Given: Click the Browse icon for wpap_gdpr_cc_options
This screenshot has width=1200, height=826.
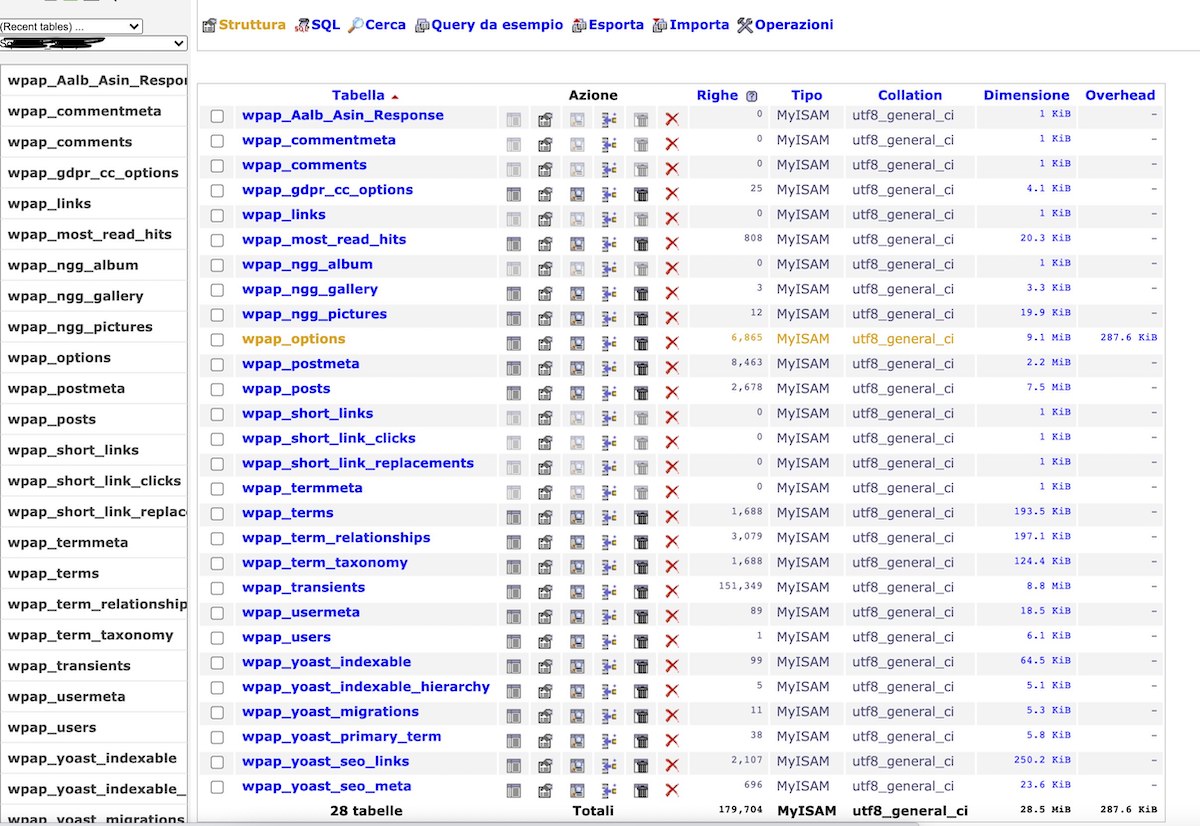Looking at the screenshot, I should click(x=513, y=194).
